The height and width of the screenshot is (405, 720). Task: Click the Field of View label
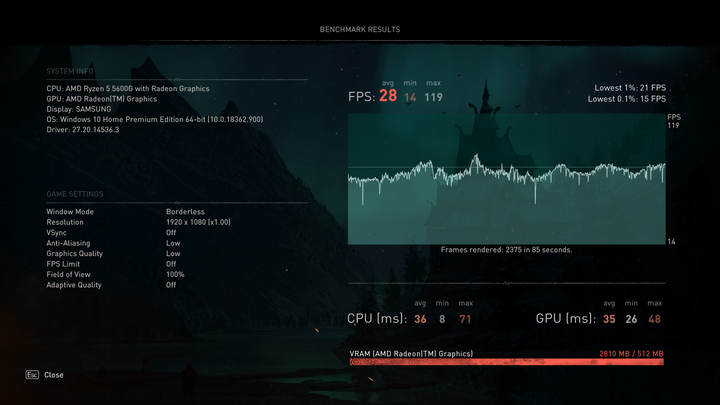(x=68, y=275)
